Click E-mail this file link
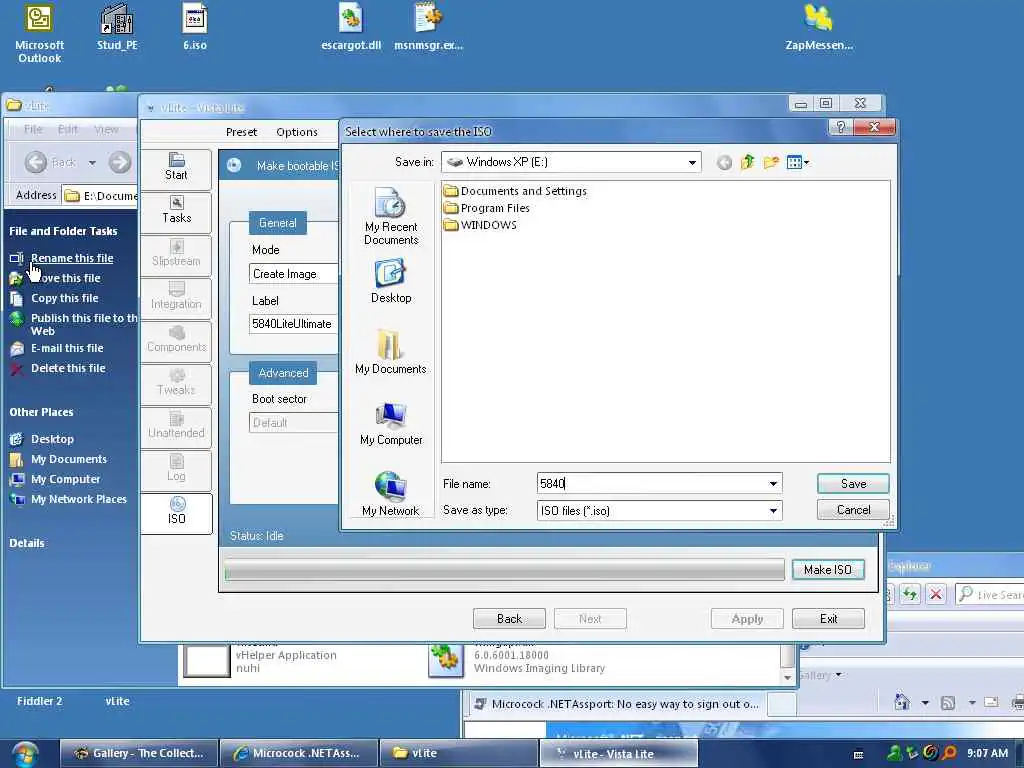The width and height of the screenshot is (1024, 768). point(67,348)
